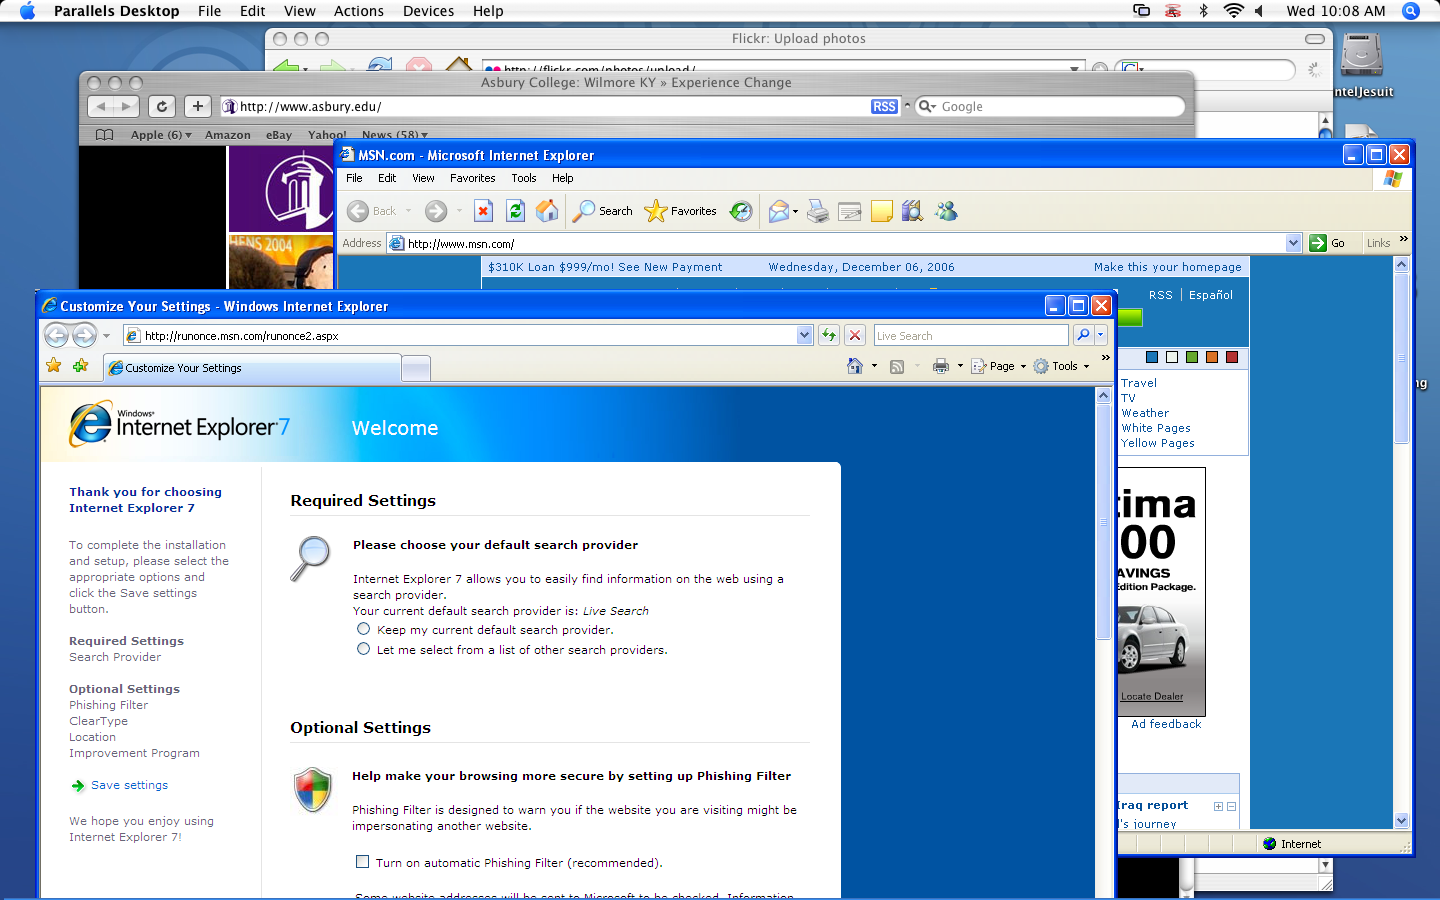Open the IE6 Mail button dropdown arrow
Image resolution: width=1440 pixels, height=900 pixels.
[x=795, y=211]
